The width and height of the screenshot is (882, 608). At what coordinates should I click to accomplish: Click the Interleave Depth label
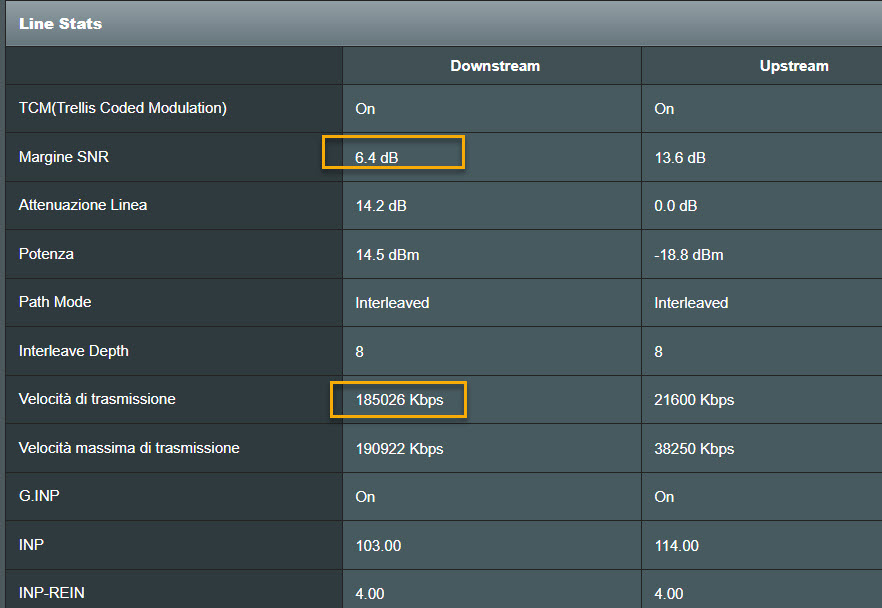[74, 351]
